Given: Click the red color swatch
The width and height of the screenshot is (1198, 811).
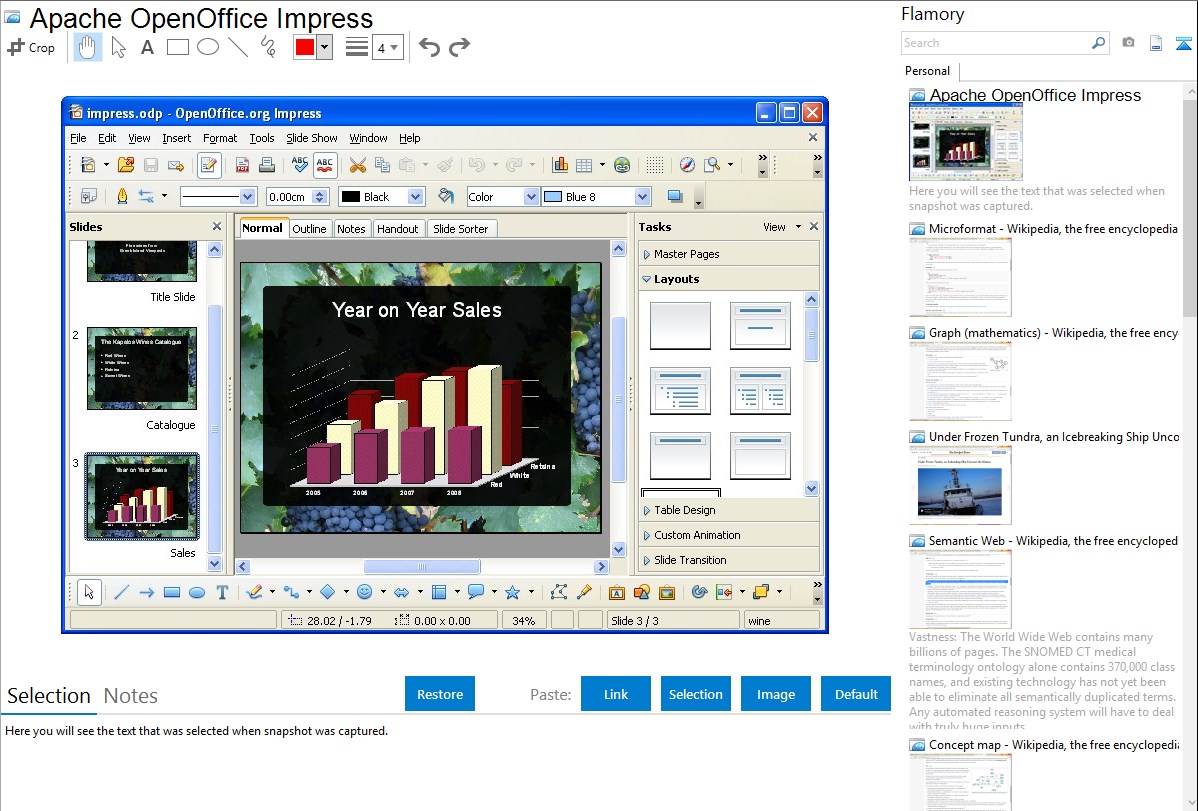Looking at the screenshot, I should pos(305,47).
